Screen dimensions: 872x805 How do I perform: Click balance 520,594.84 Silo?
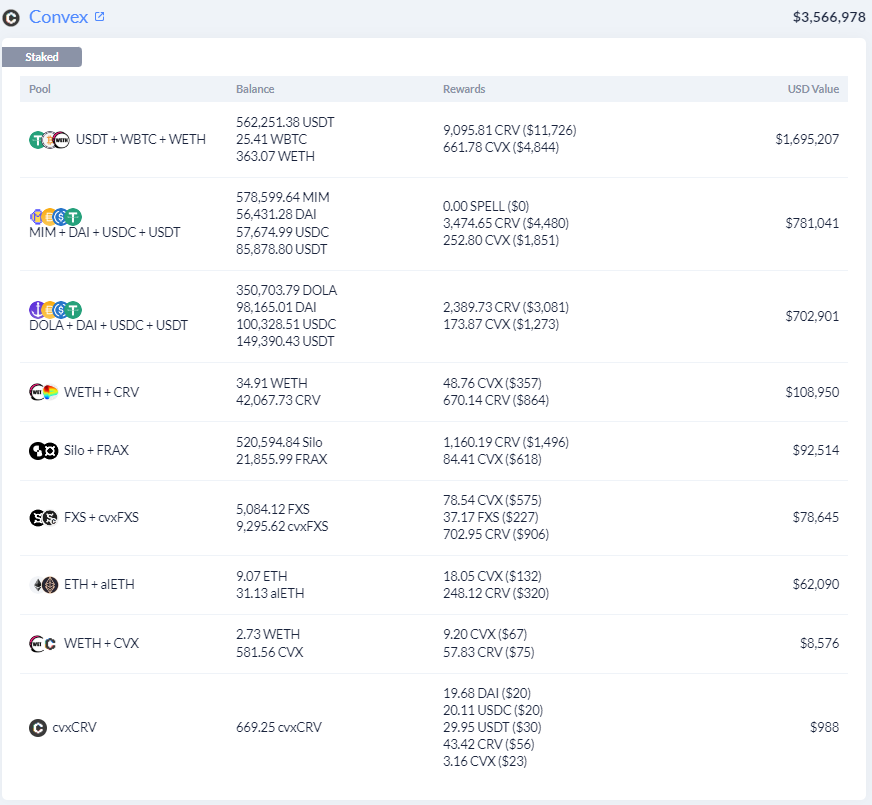[x=279, y=443]
